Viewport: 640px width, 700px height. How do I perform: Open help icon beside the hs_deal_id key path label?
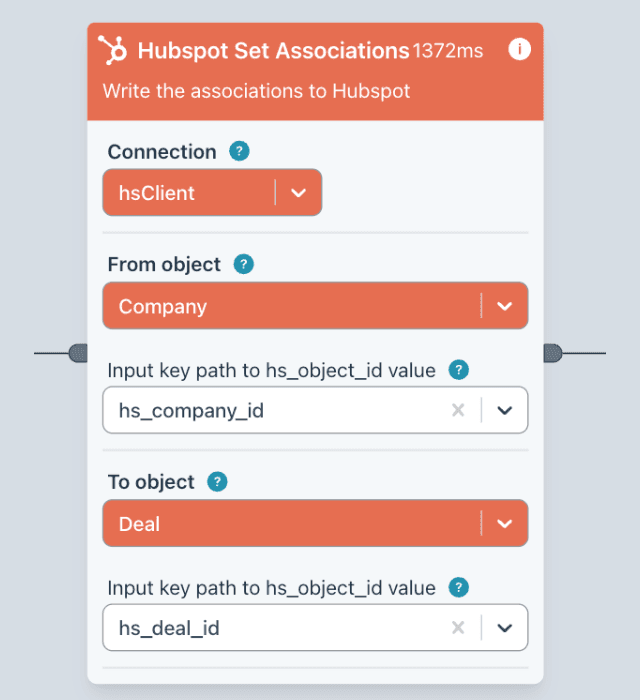tap(458, 587)
